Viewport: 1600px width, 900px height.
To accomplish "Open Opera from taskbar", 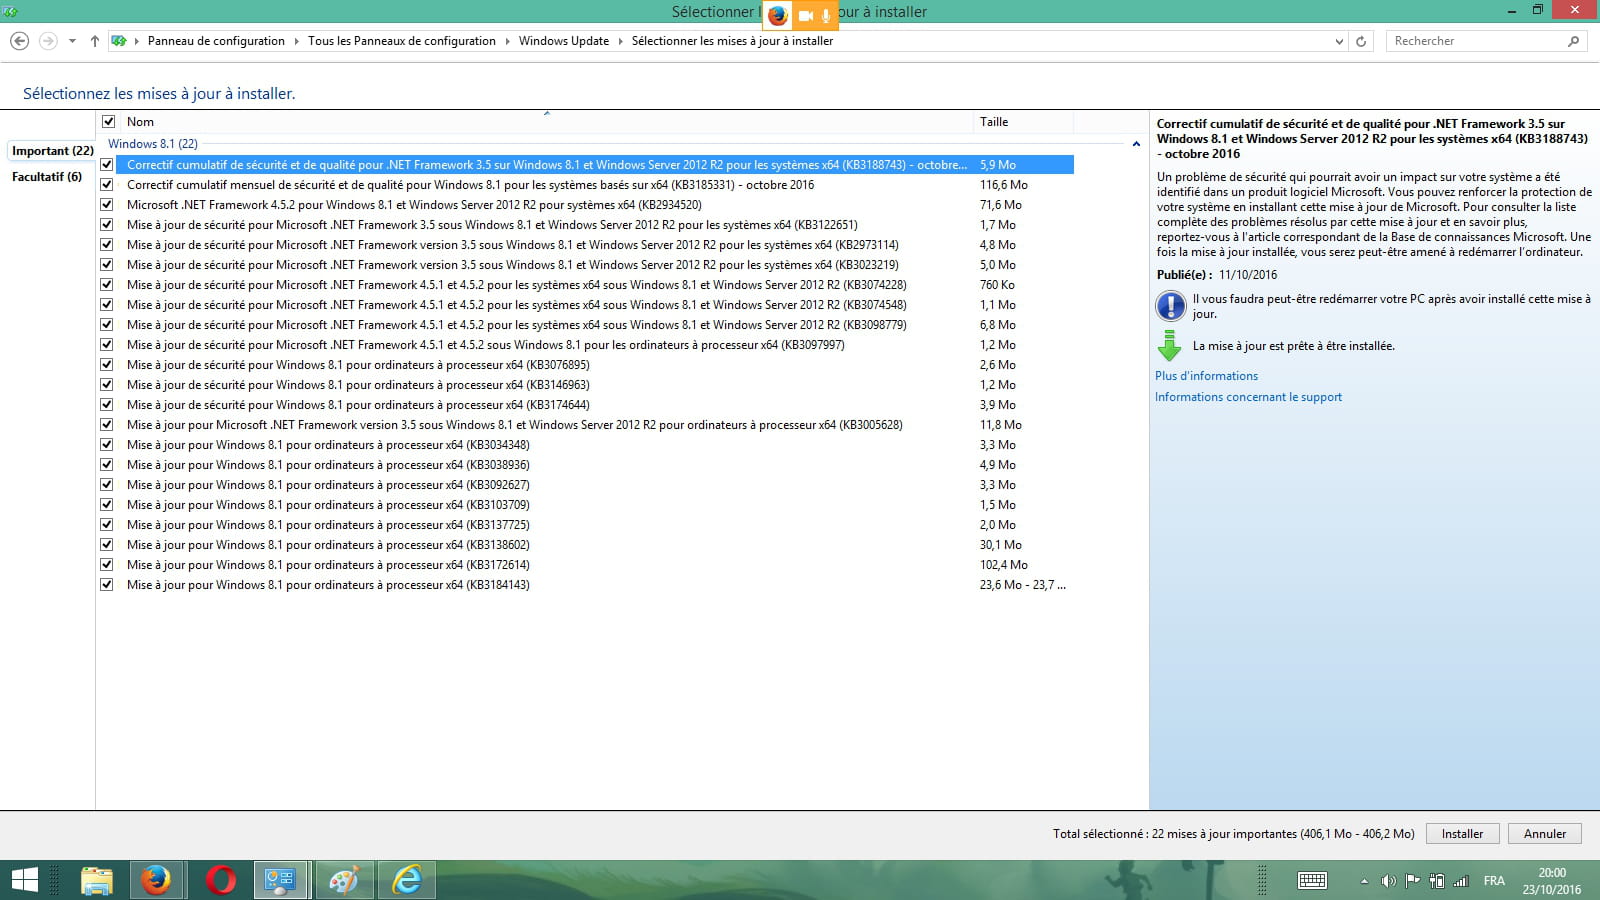I will [221, 880].
